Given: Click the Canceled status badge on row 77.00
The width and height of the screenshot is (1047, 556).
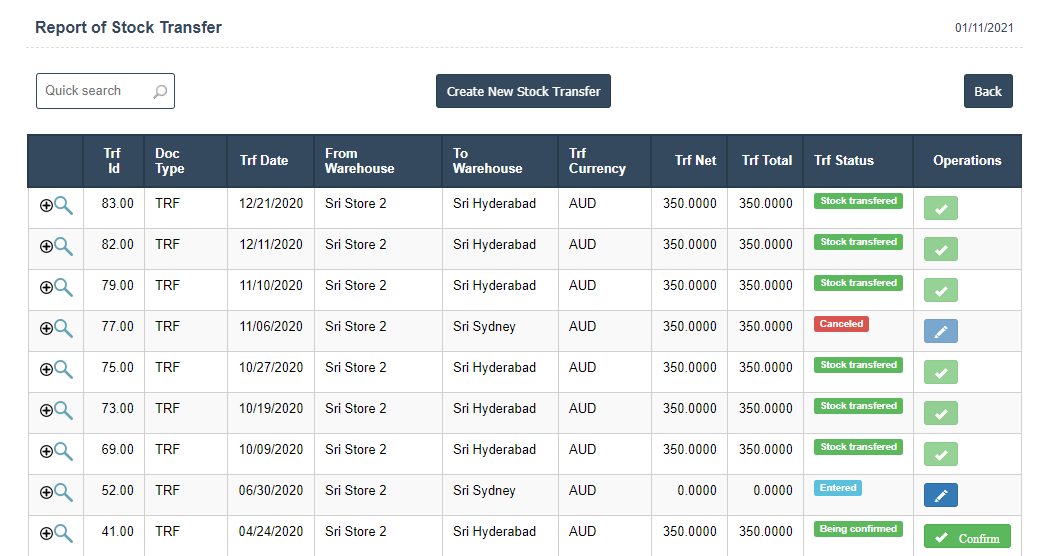Looking at the screenshot, I should [x=841, y=324].
